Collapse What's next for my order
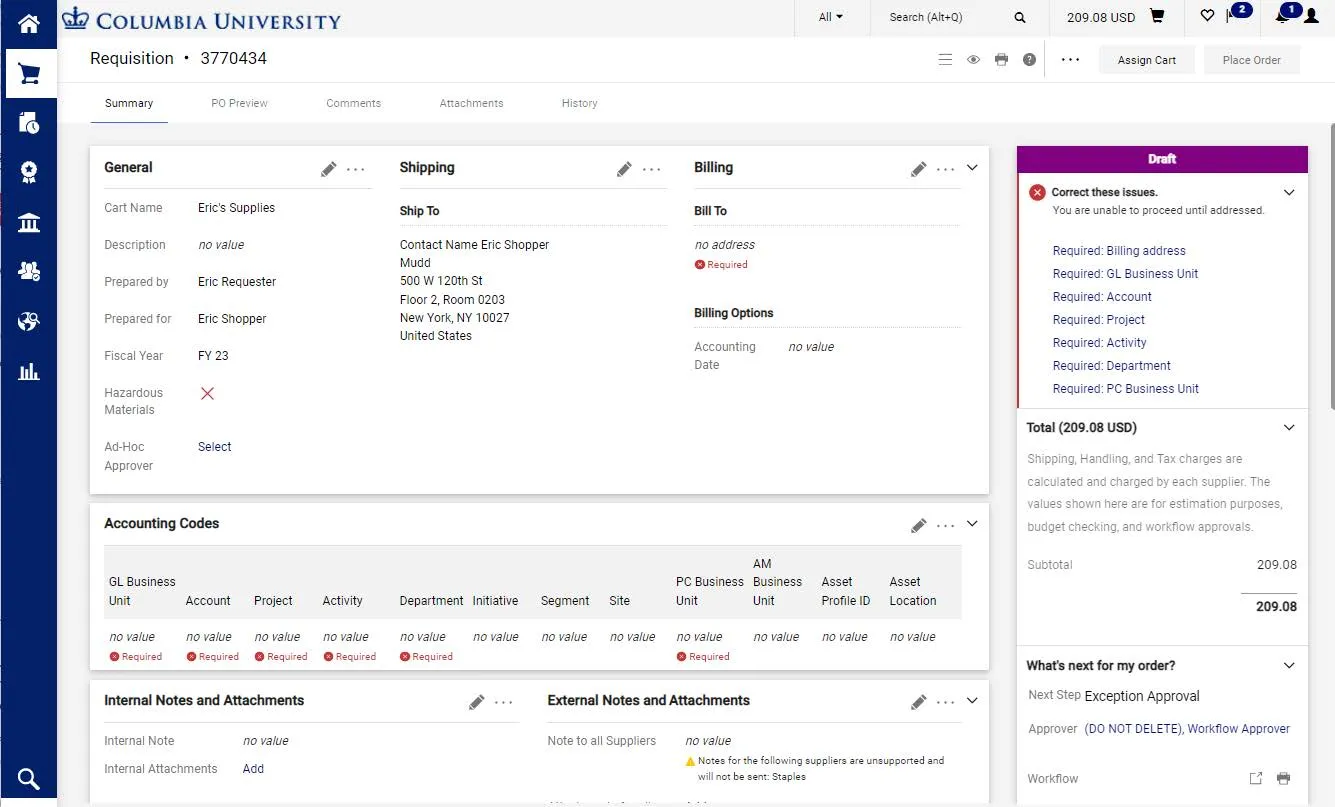 (x=1289, y=665)
